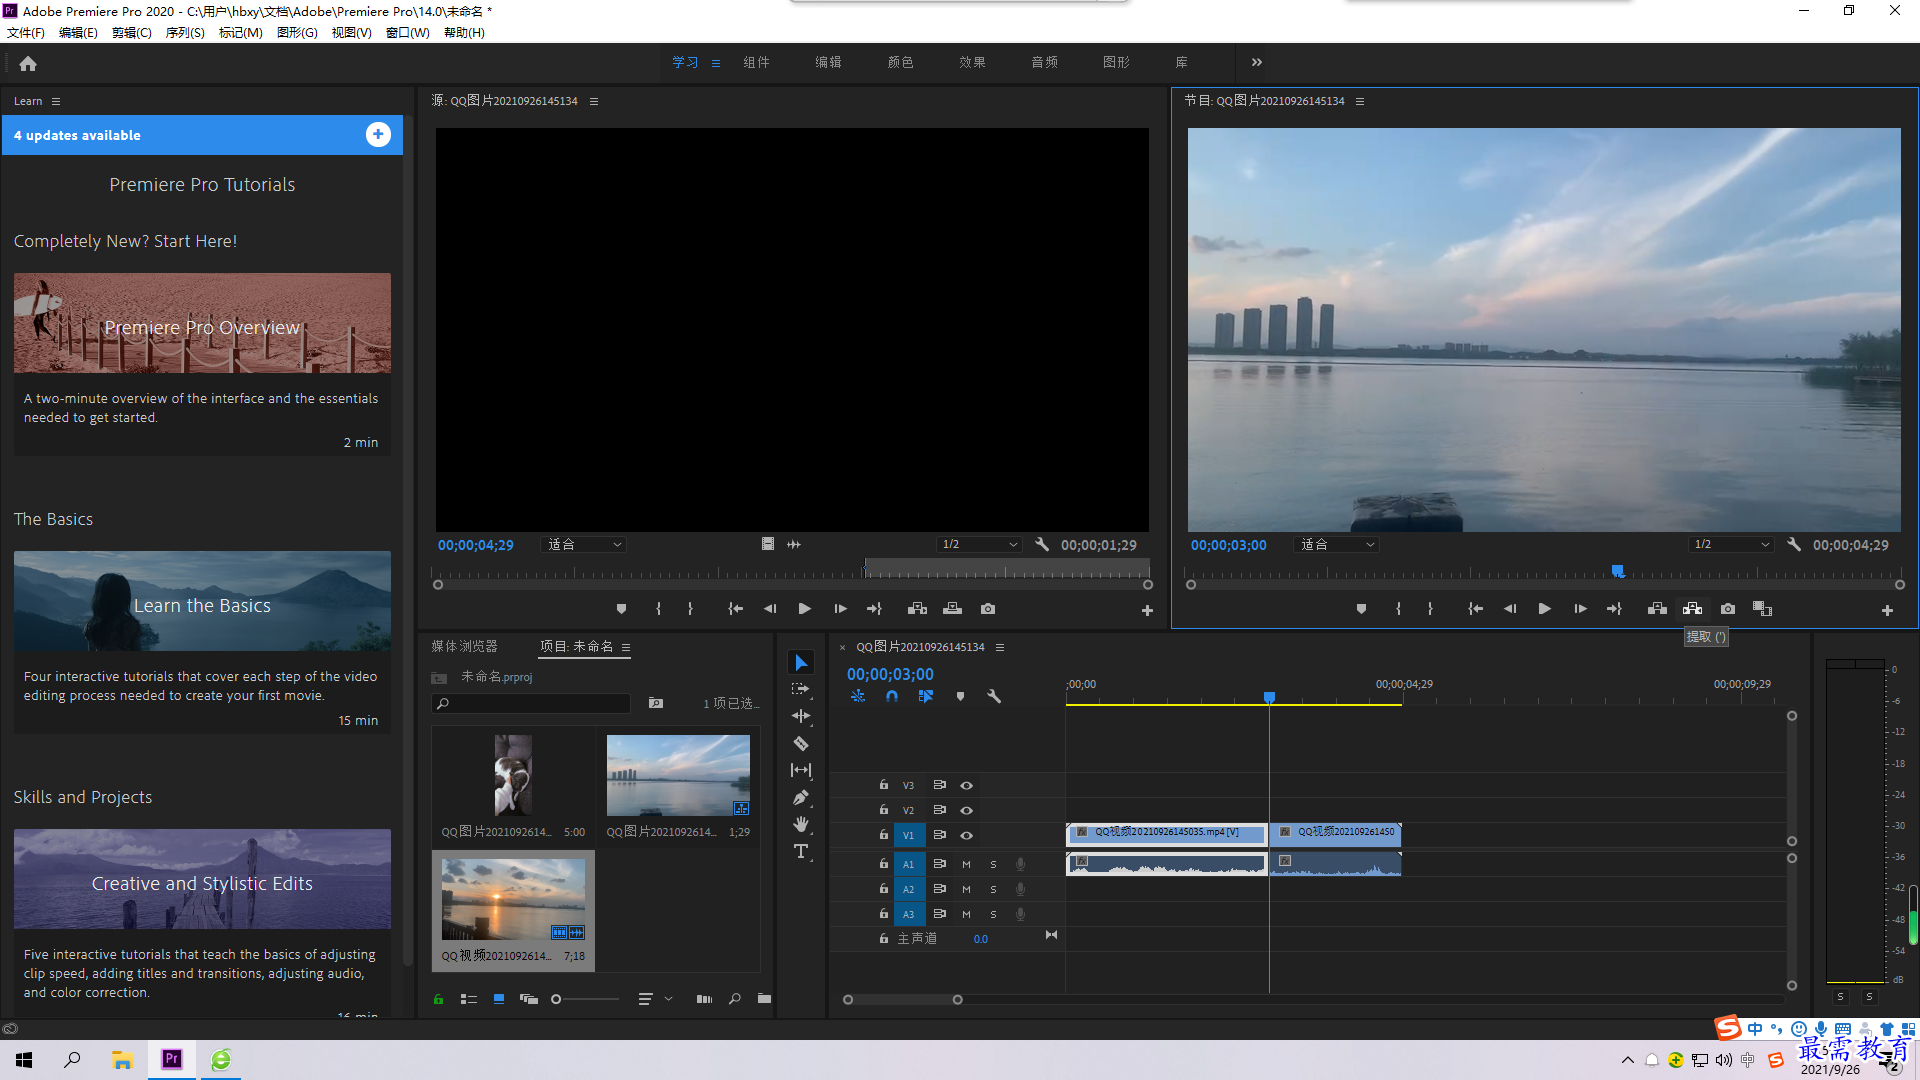Open 剪辑(C) menu
Viewport: 1920px width, 1080px height.
pos(132,33)
